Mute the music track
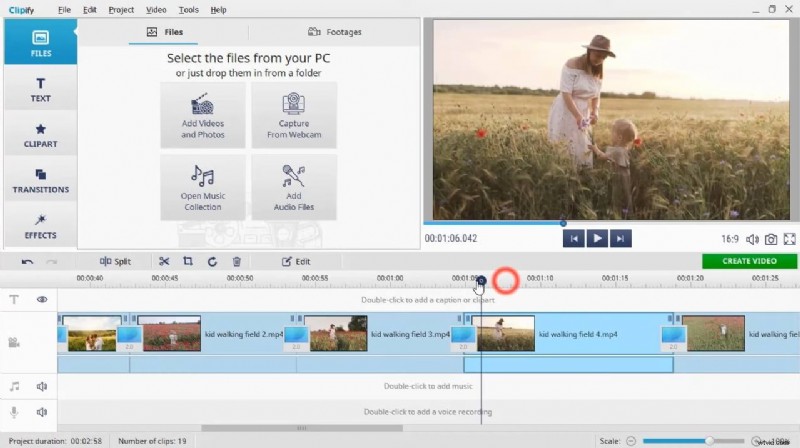 [42, 386]
